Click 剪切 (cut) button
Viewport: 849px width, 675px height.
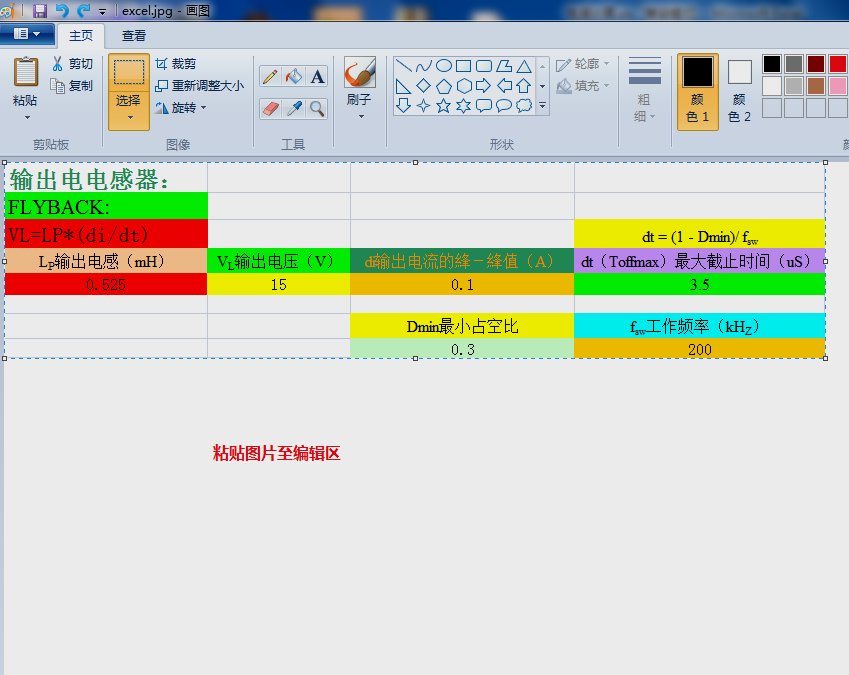click(73, 64)
